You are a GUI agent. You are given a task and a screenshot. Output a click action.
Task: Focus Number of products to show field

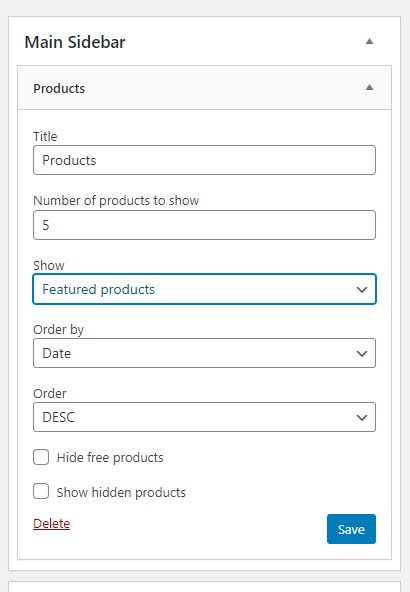click(204, 225)
